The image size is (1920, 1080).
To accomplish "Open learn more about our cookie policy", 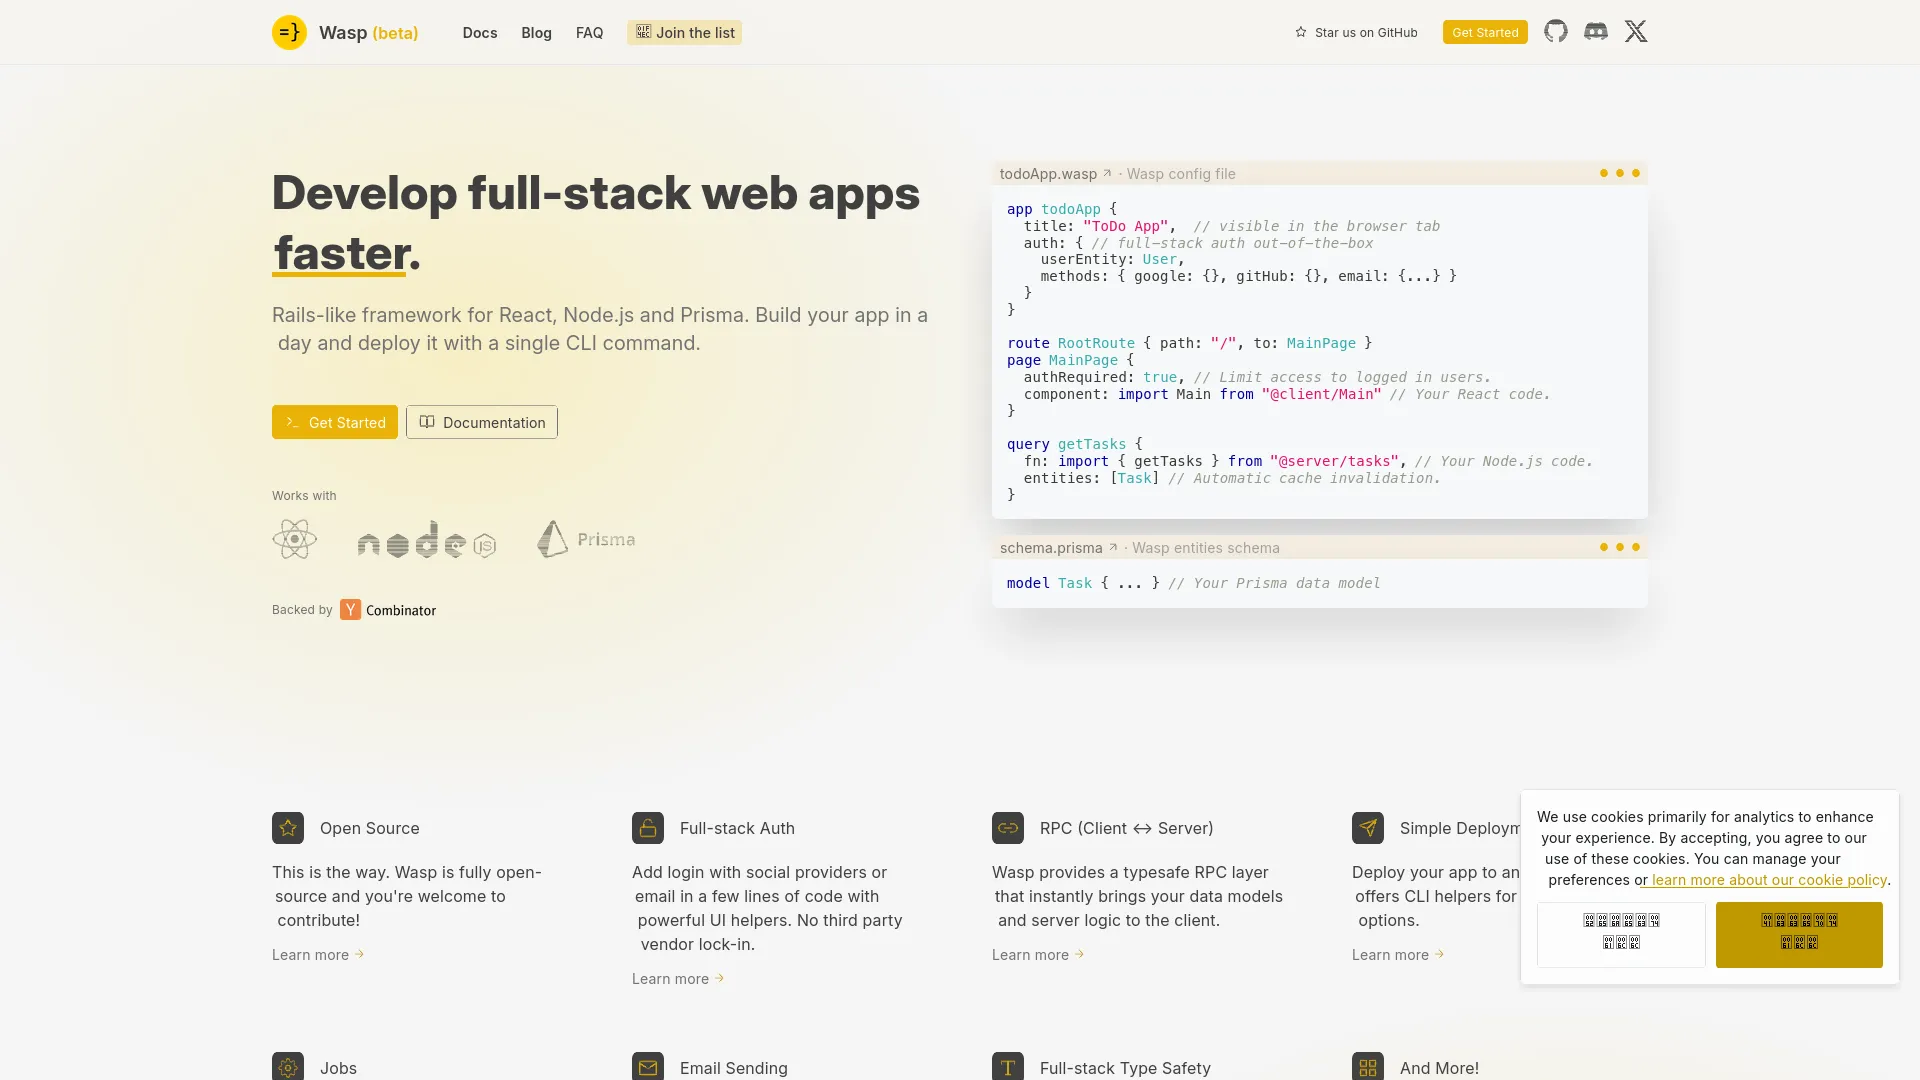I will tap(1768, 880).
